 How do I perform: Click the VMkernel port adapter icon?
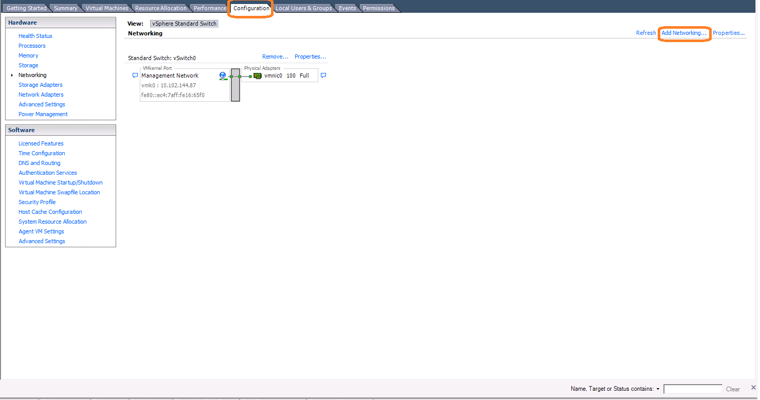(222, 76)
